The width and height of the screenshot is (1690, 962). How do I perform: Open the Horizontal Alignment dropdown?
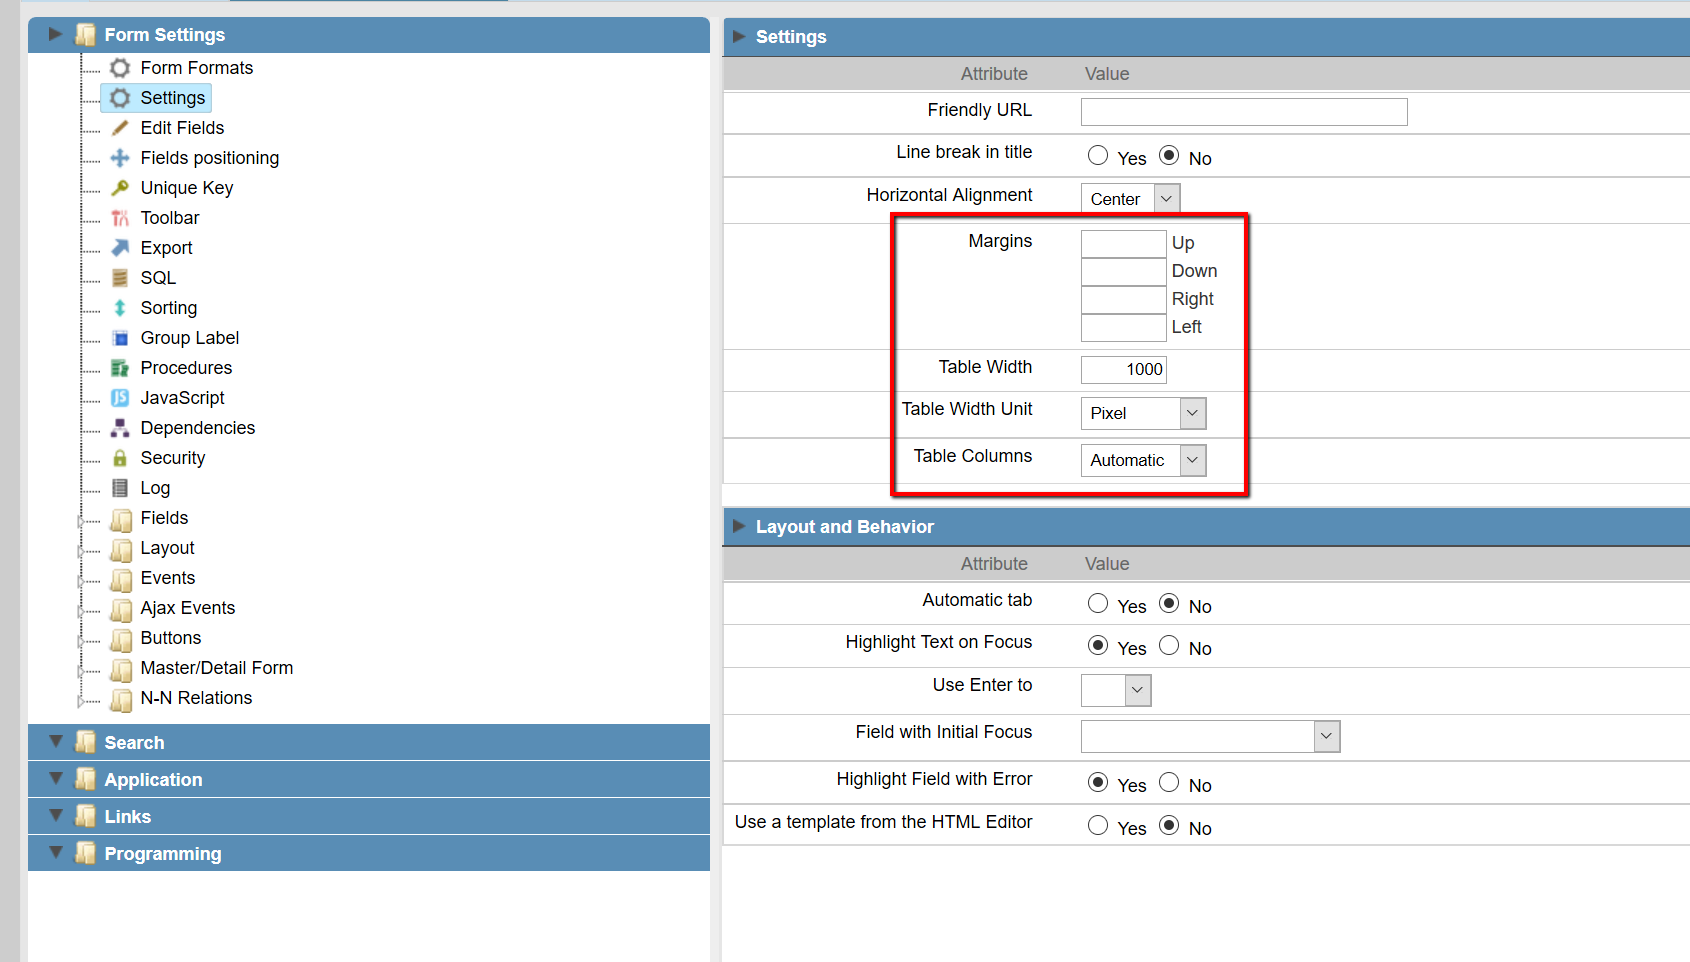point(1130,199)
